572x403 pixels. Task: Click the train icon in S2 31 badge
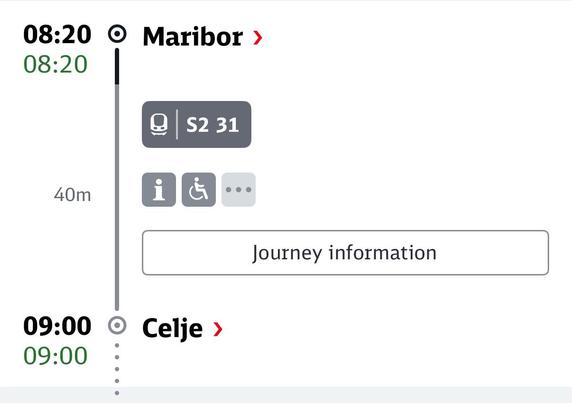pyautogui.click(x=159, y=124)
